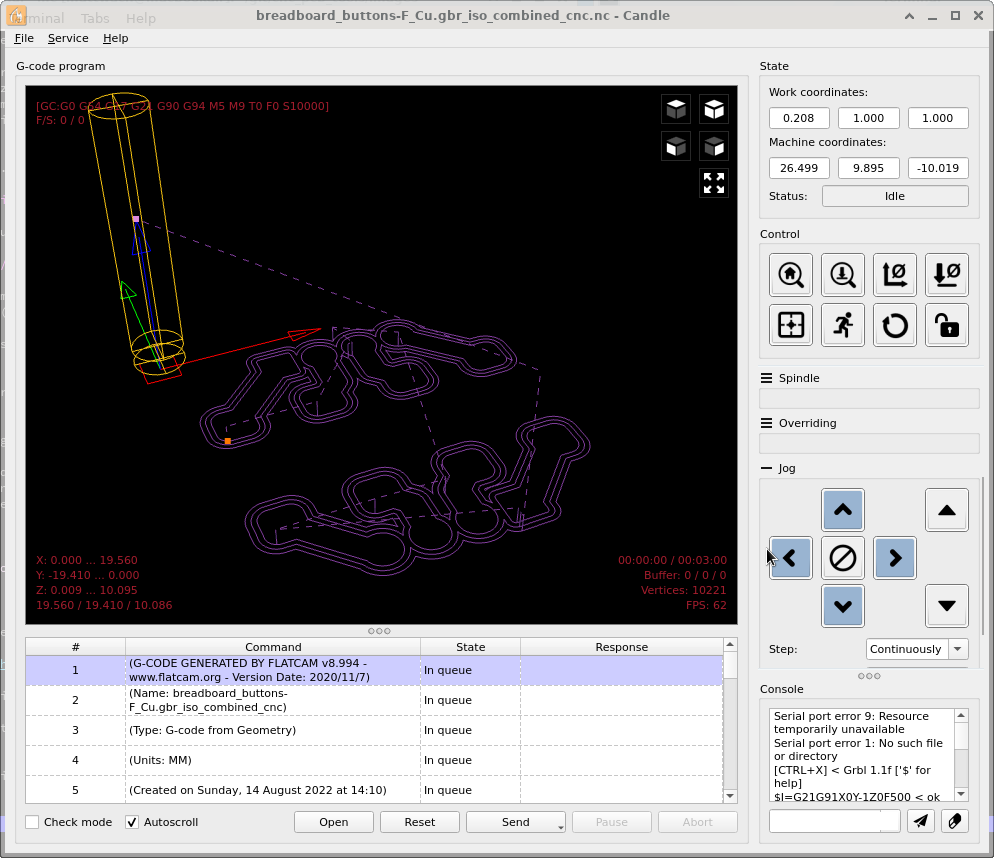994x858 pixels.
Task: Home the machine using the house-magnifier icon
Action: pyautogui.click(x=791, y=275)
